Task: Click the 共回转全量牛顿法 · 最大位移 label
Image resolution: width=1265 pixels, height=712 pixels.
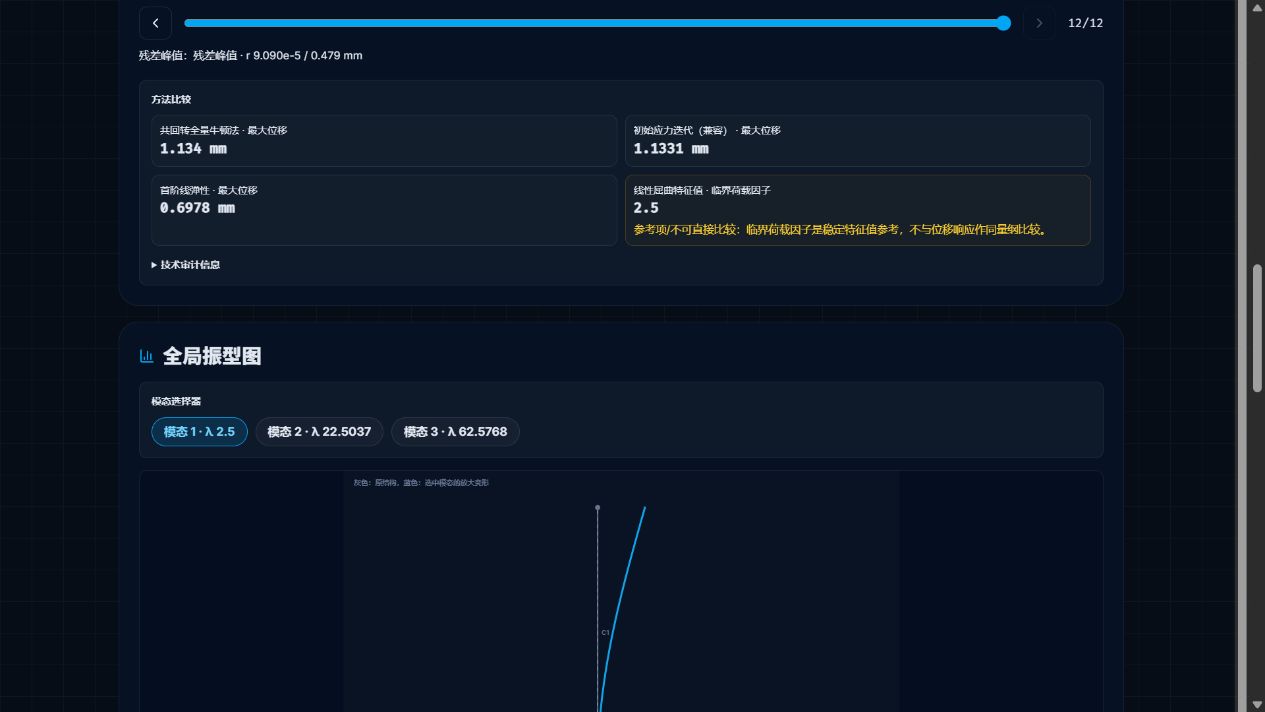Action: pyautogui.click(x=223, y=130)
